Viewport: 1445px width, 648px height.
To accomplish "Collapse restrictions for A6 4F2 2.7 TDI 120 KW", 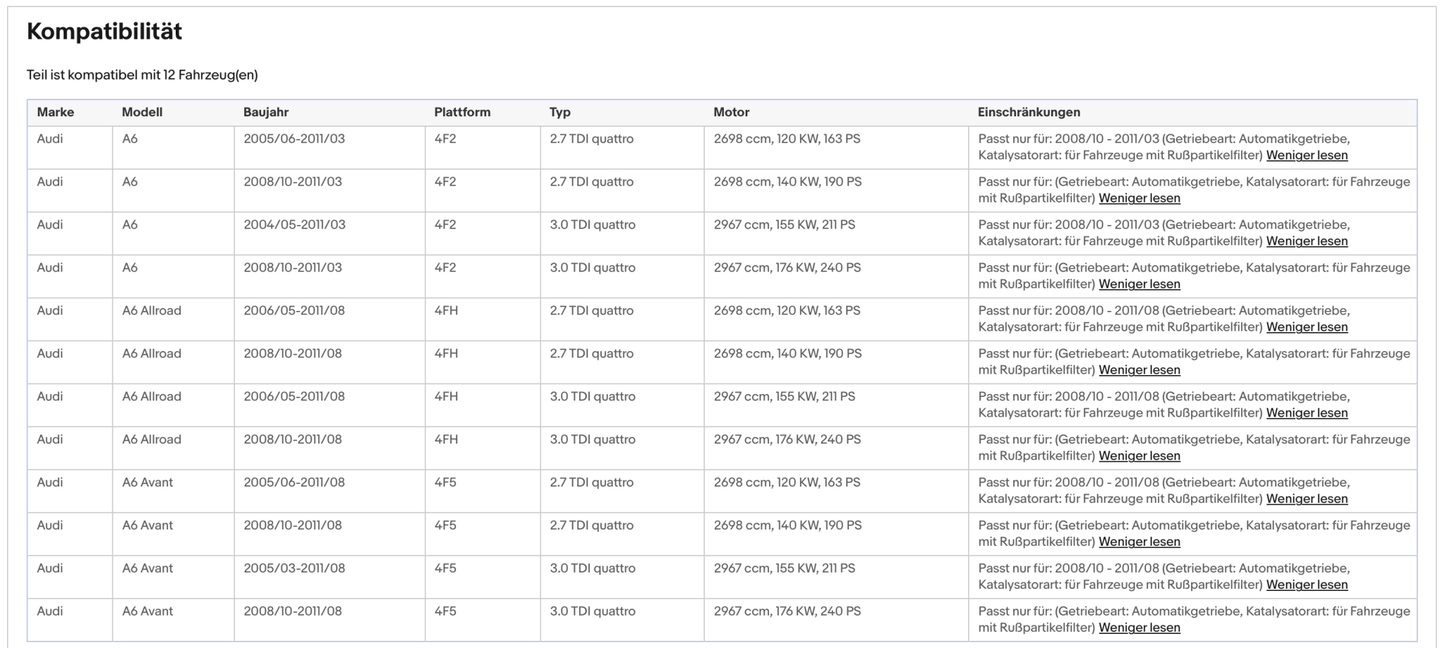I will click(1306, 156).
